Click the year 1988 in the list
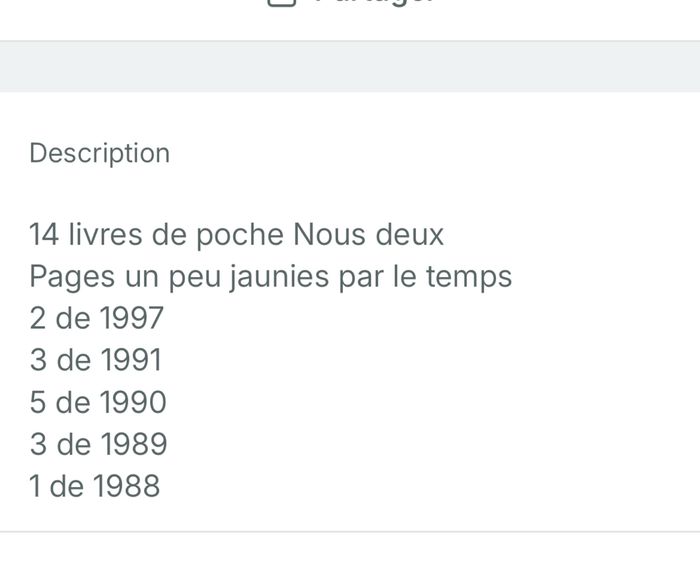 coord(126,486)
